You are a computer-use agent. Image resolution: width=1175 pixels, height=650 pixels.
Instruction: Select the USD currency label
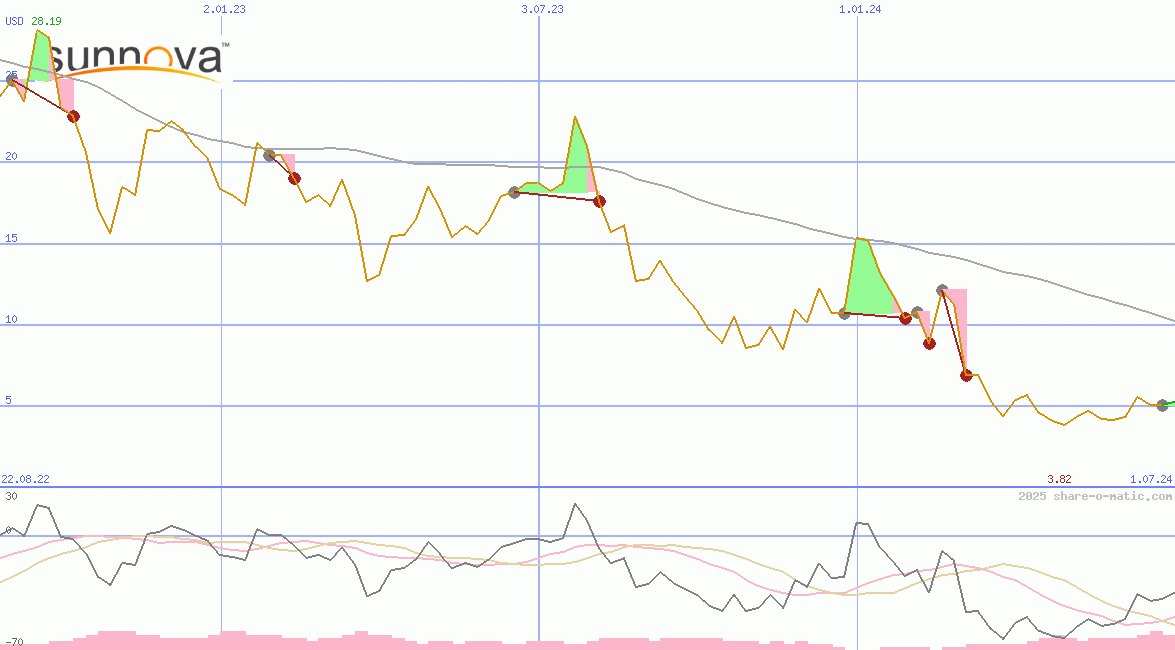pyautogui.click(x=14, y=21)
